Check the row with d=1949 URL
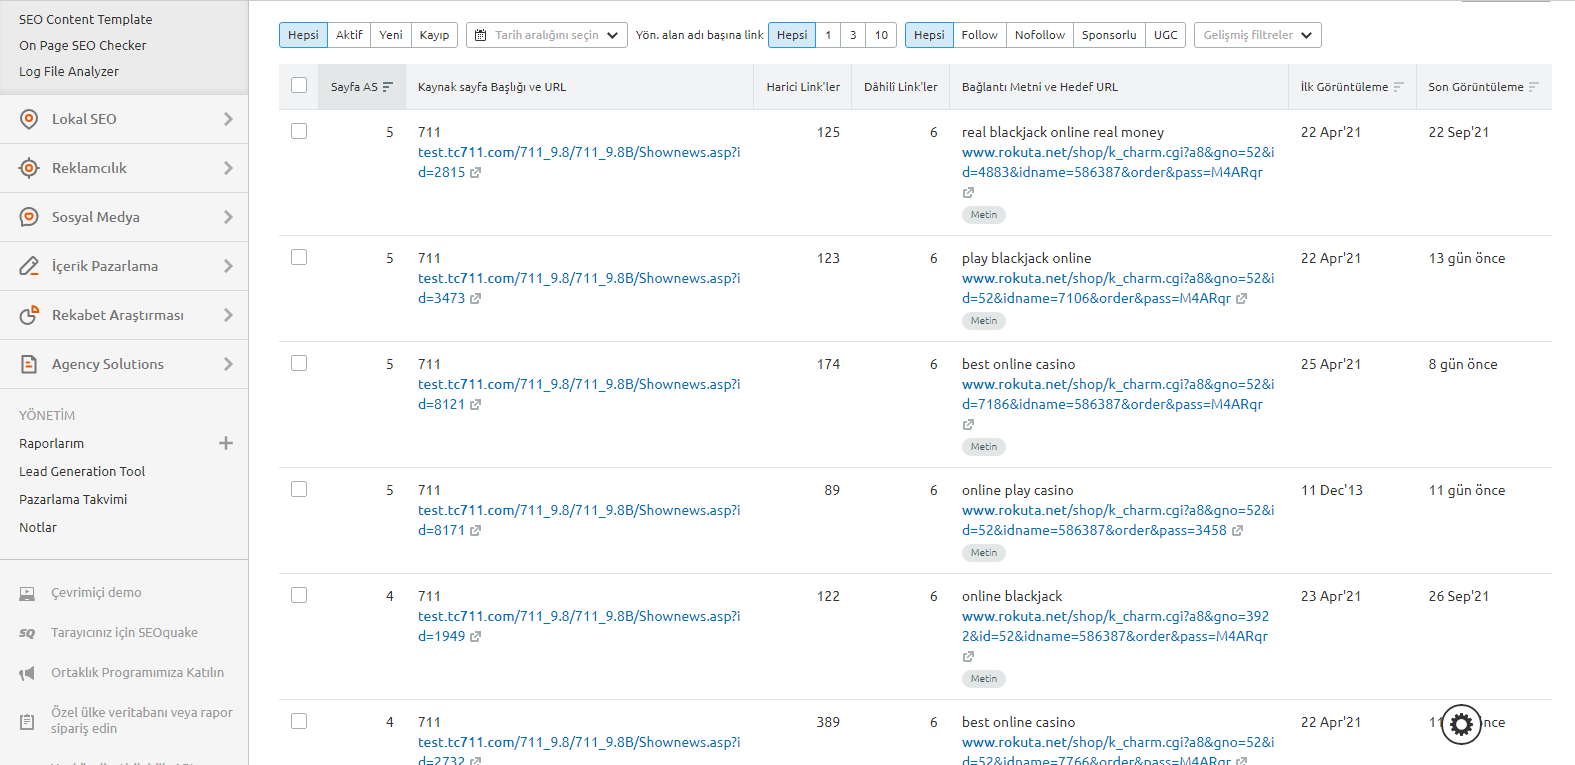Image resolution: width=1575 pixels, height=765 pixels. (299, 595)
